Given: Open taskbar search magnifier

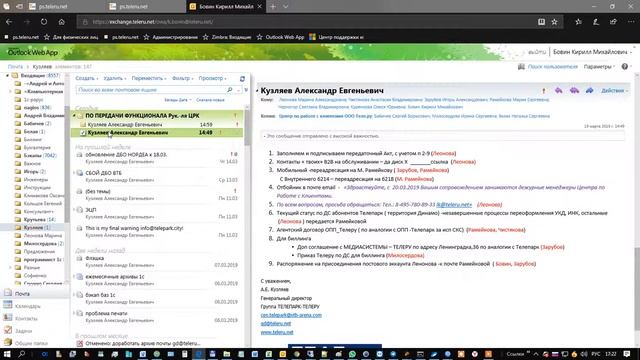Looking at the screenshot, I should (x=22, y=354).
